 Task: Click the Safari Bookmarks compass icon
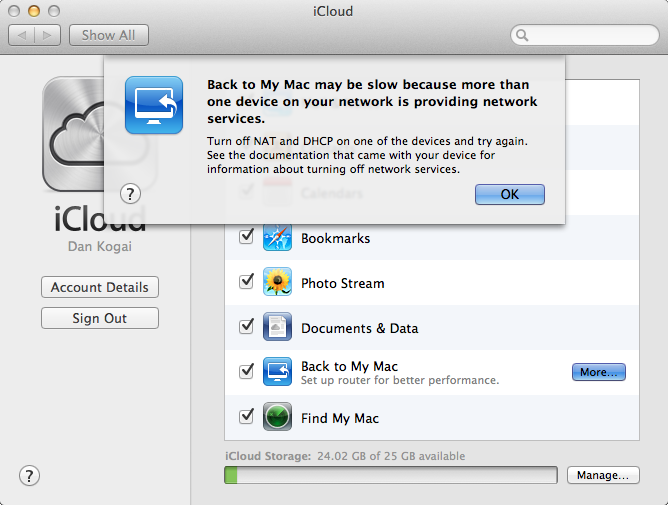[x=277, y=237]
